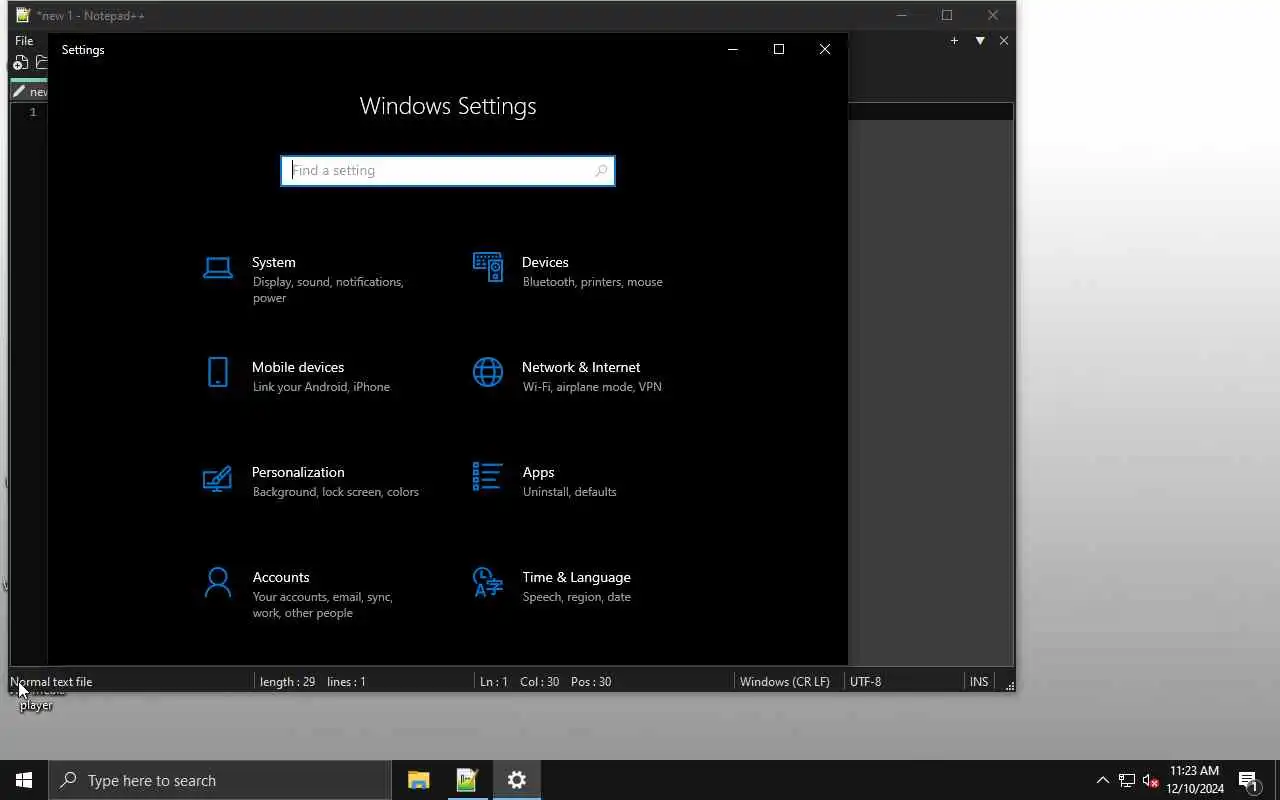Open Action Center notifications icon
This screenshot has height=800, width=1280.
[1248, 780]
